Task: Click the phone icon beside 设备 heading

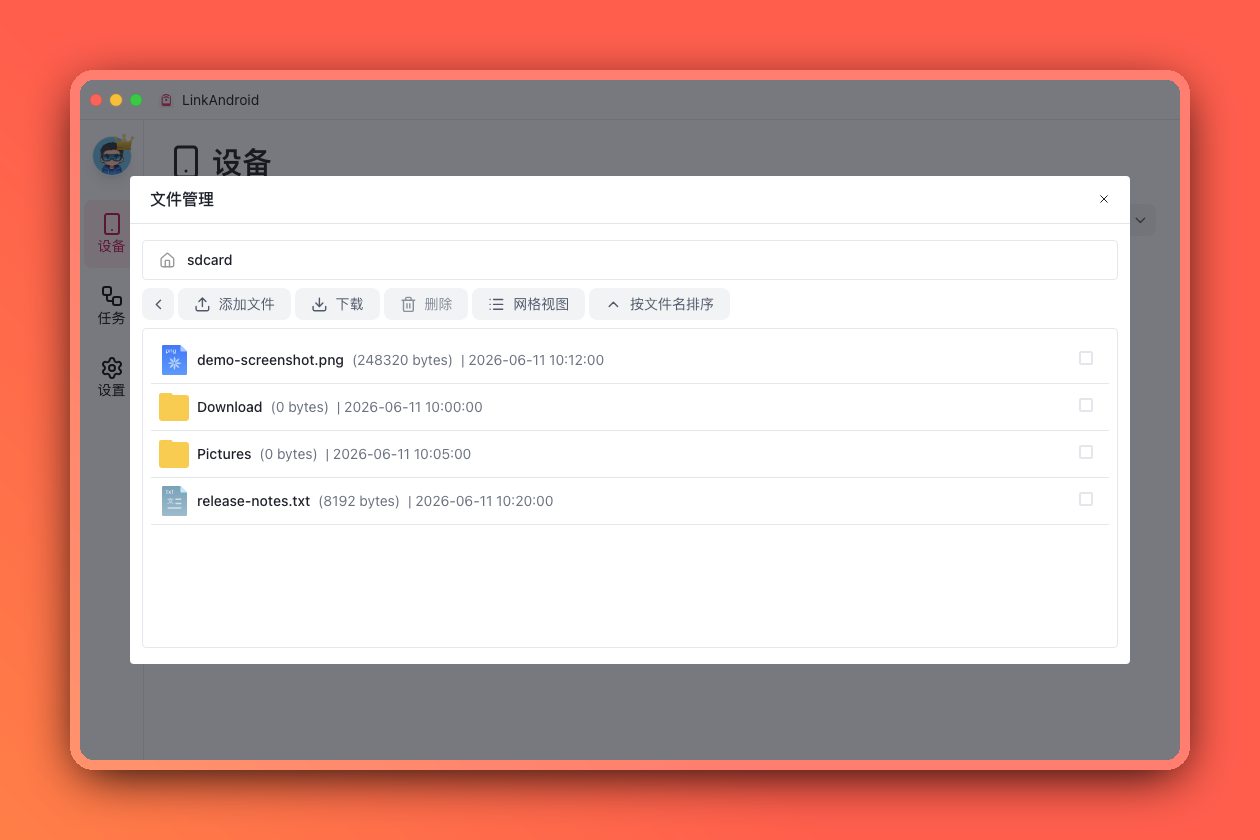Action: coord(185,162)
